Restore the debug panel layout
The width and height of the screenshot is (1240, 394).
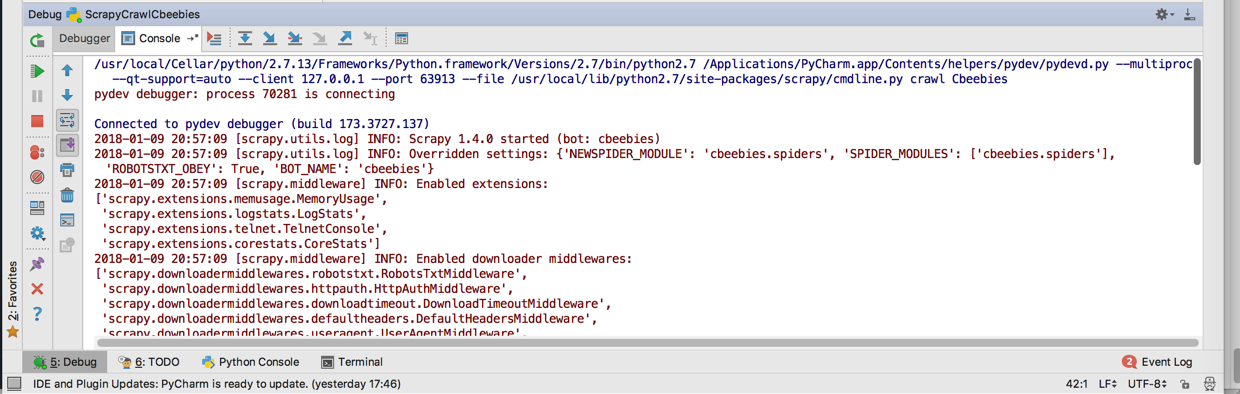click(37, 209)
